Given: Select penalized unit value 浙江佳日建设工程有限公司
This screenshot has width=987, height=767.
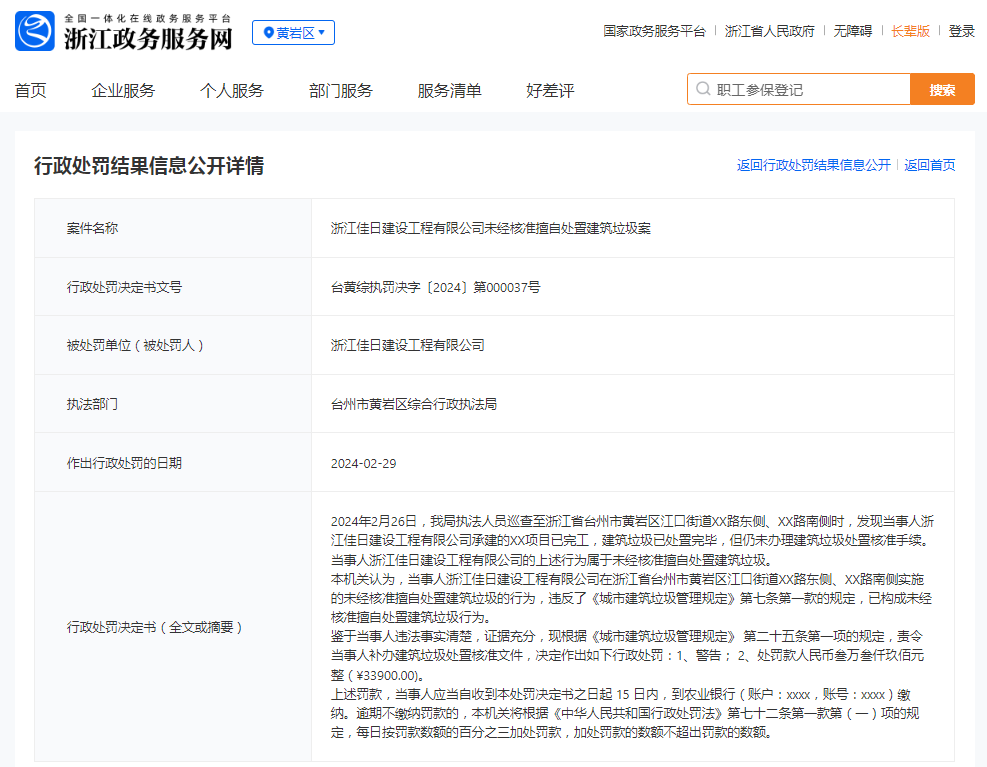Looking at the screenshot, I should [x=407, y=345].
